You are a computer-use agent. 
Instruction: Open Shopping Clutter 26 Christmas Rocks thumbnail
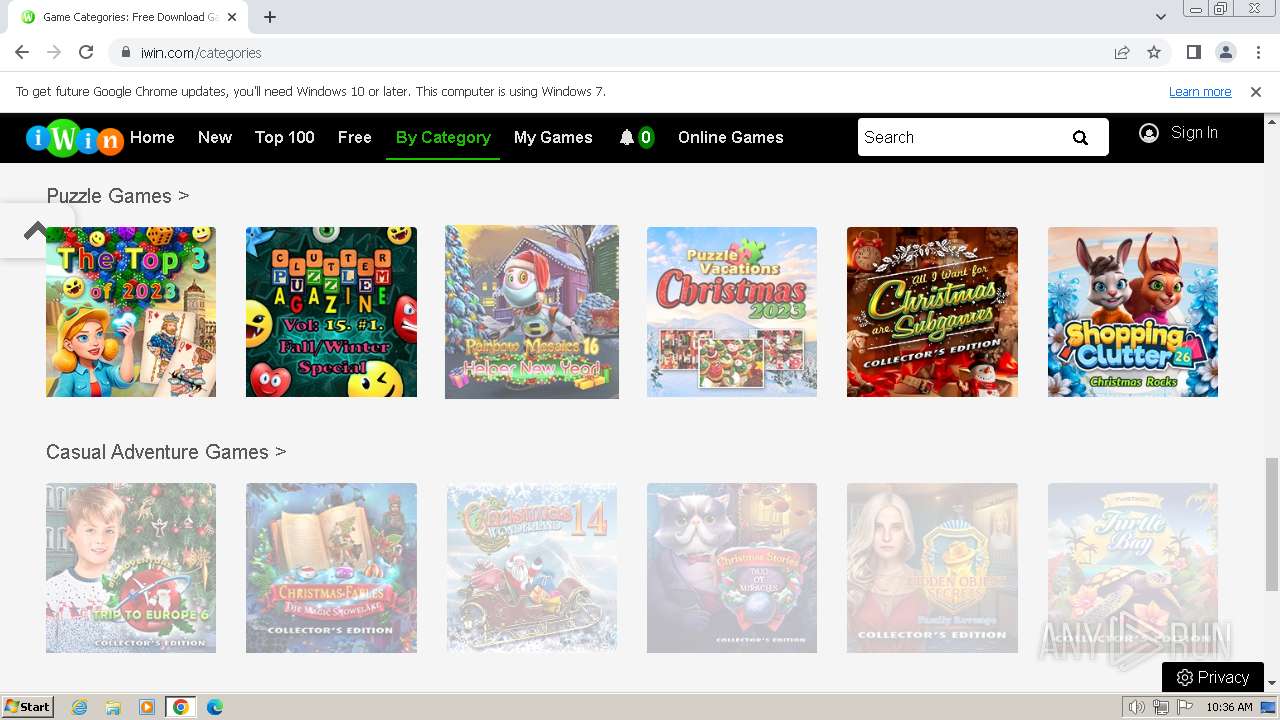click(1133, 312)
